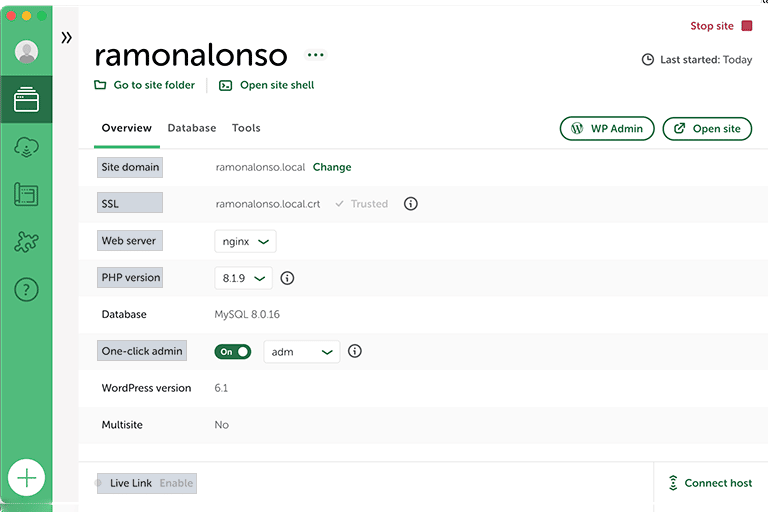Click the ramonalonso.local.crt certificate text
Screen dimensions: 768x512
click(x=268, y=204)
